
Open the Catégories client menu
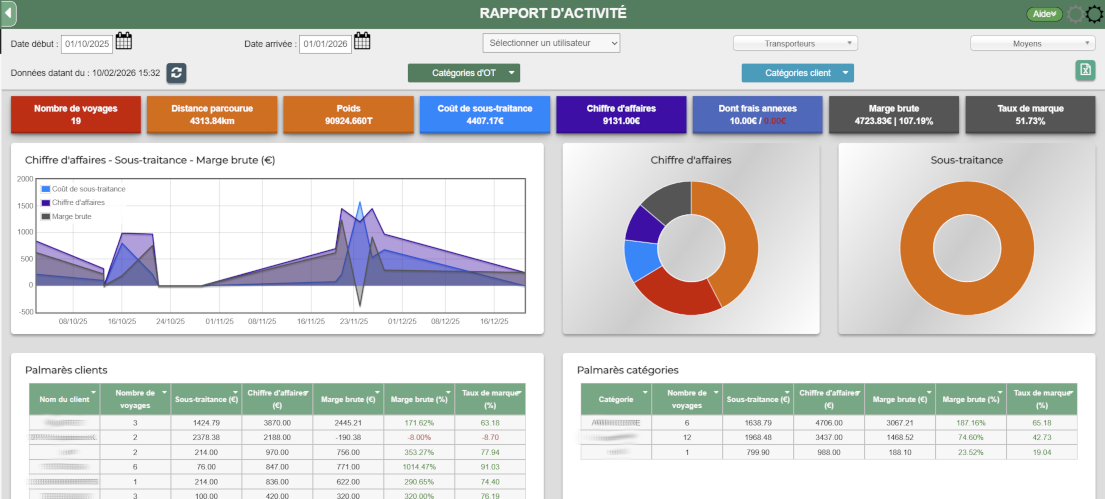pyautogui.click(x=797, y=73)
